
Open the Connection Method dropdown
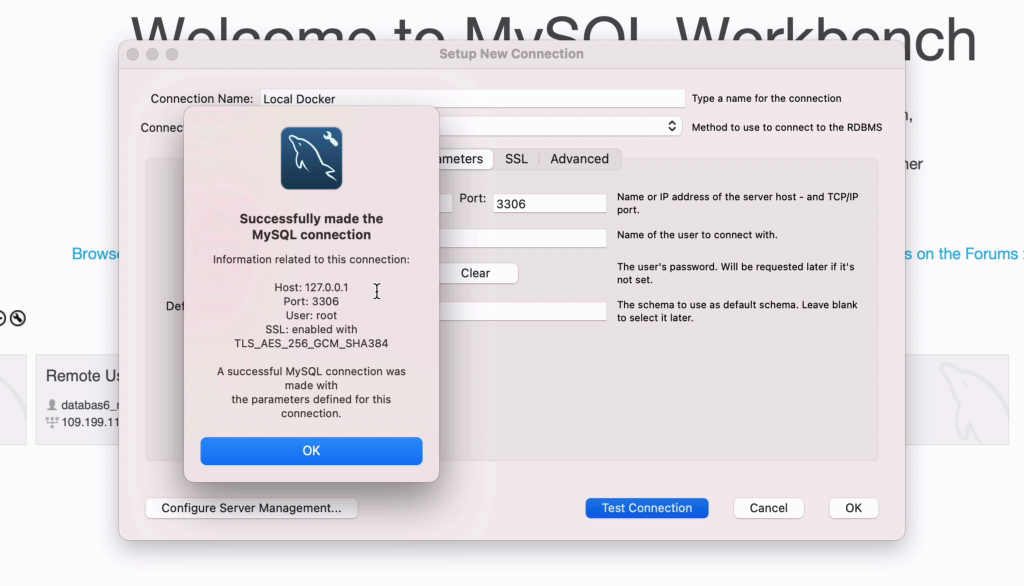click(672, 127)
